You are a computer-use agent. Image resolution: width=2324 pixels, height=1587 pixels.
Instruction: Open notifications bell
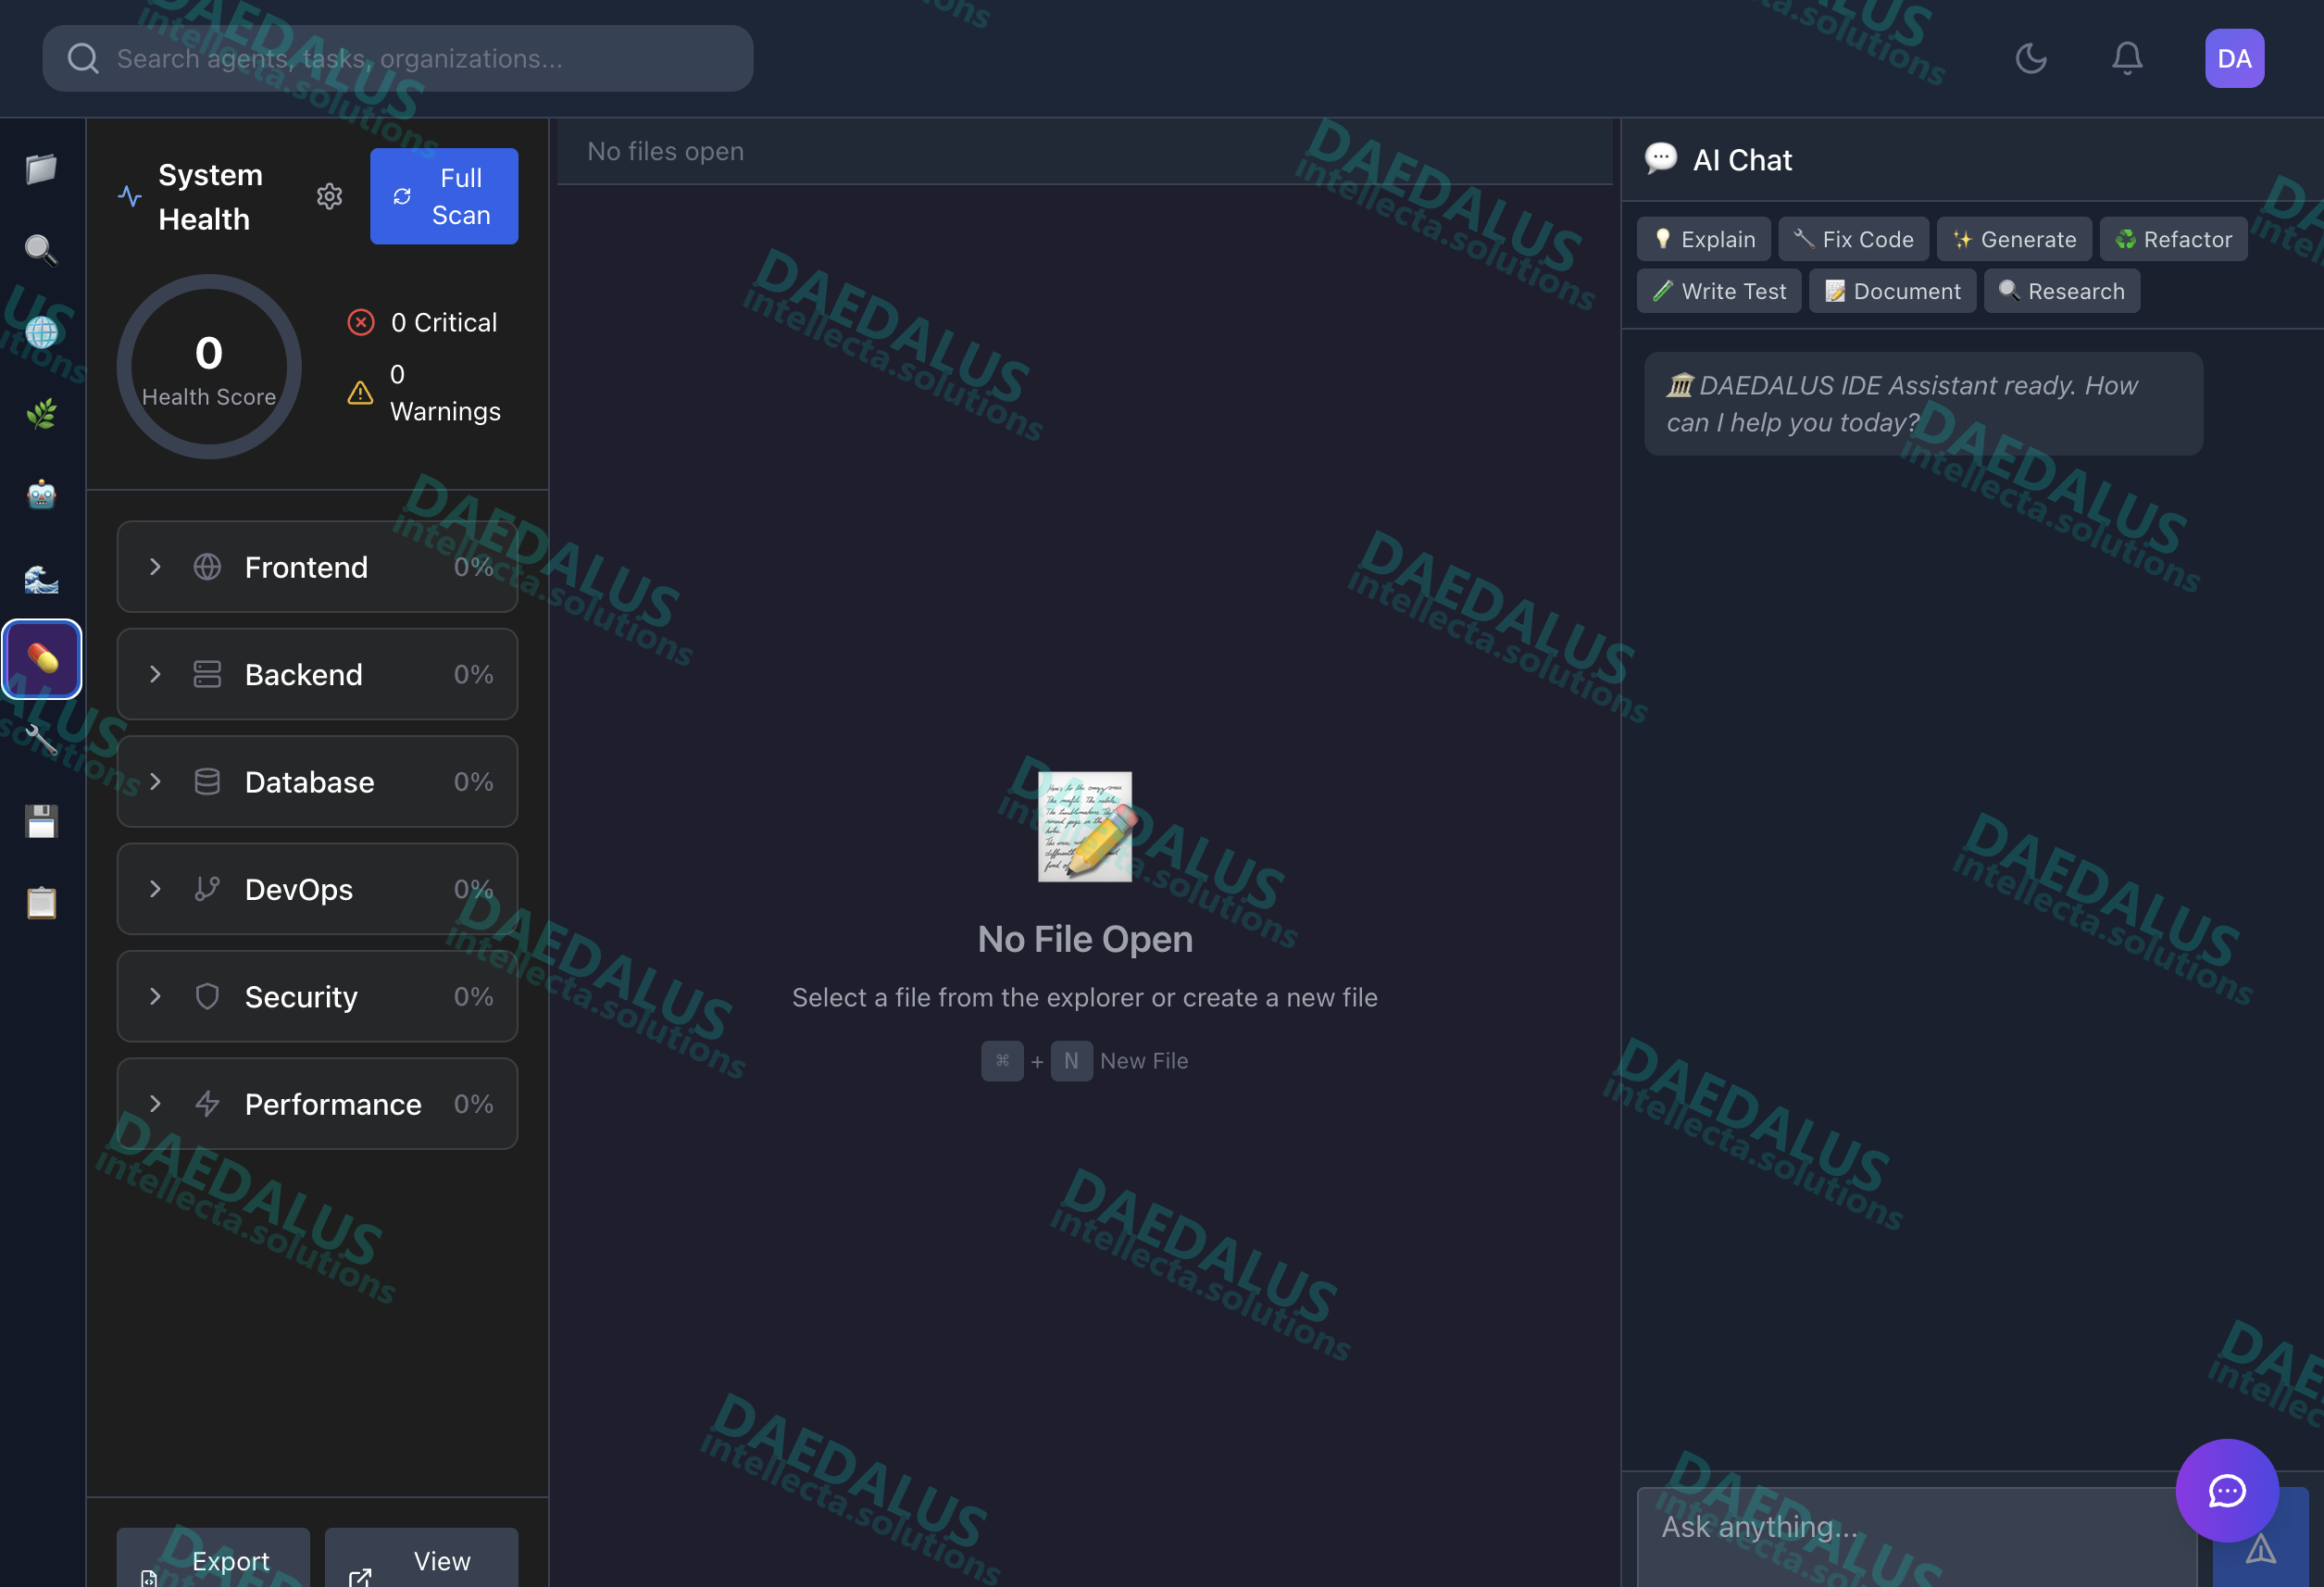[x=2127, y=58]
